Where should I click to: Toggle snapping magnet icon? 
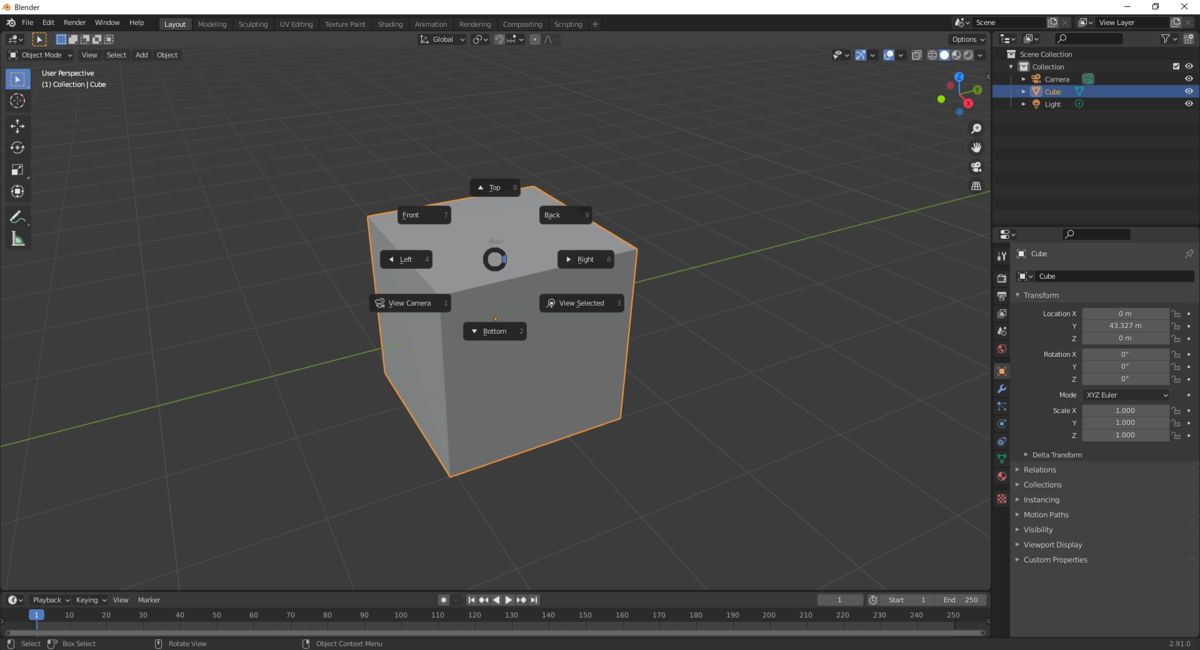(x=499, y=39)
